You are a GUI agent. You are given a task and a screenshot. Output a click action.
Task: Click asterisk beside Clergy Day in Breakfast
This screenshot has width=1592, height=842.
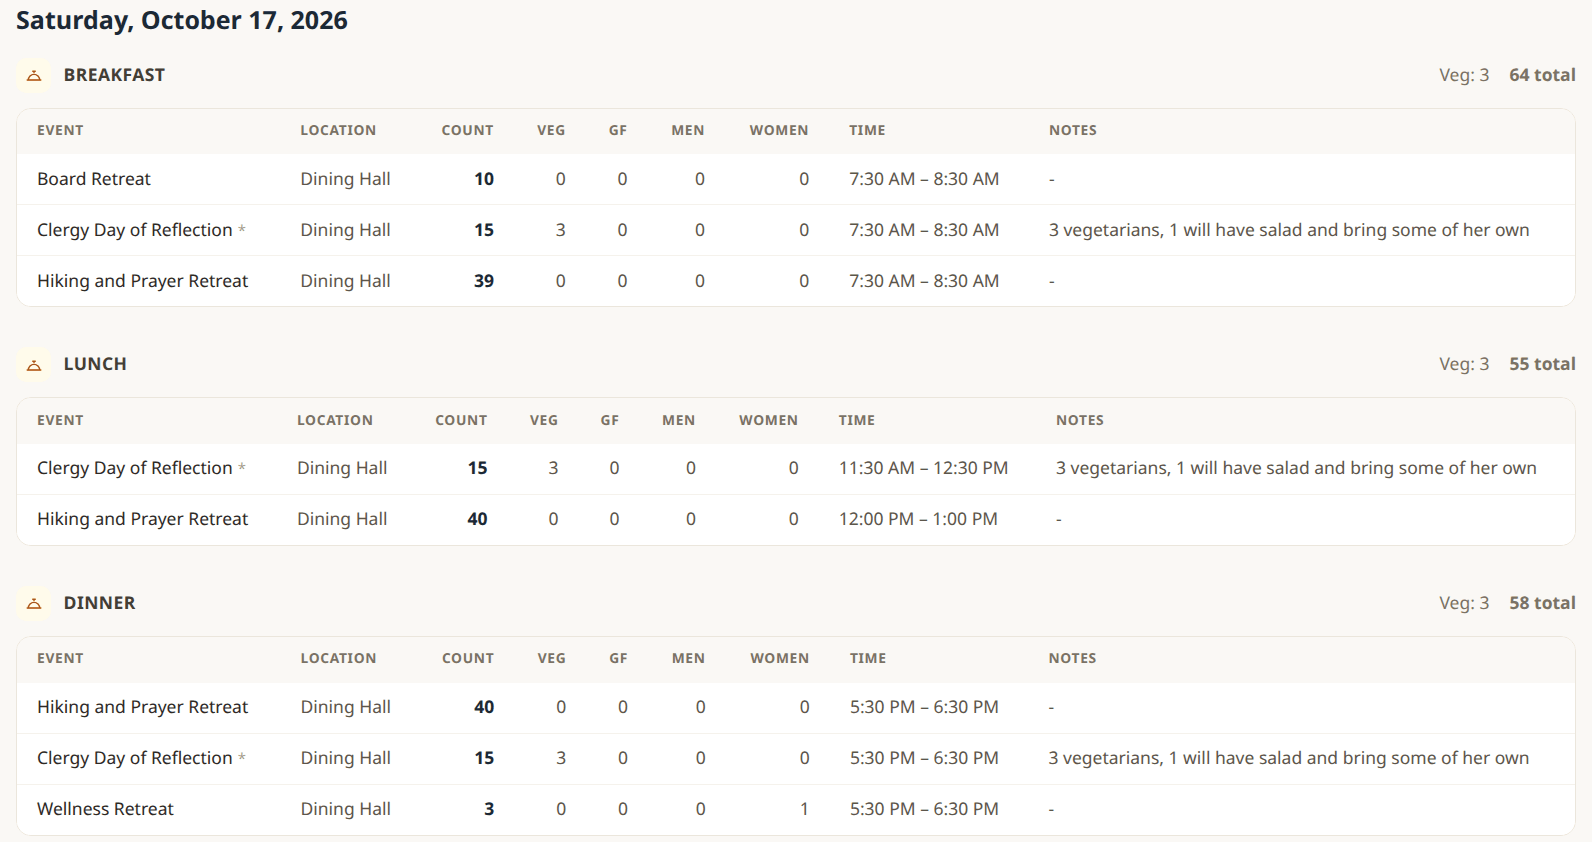(x=242, y=229)
